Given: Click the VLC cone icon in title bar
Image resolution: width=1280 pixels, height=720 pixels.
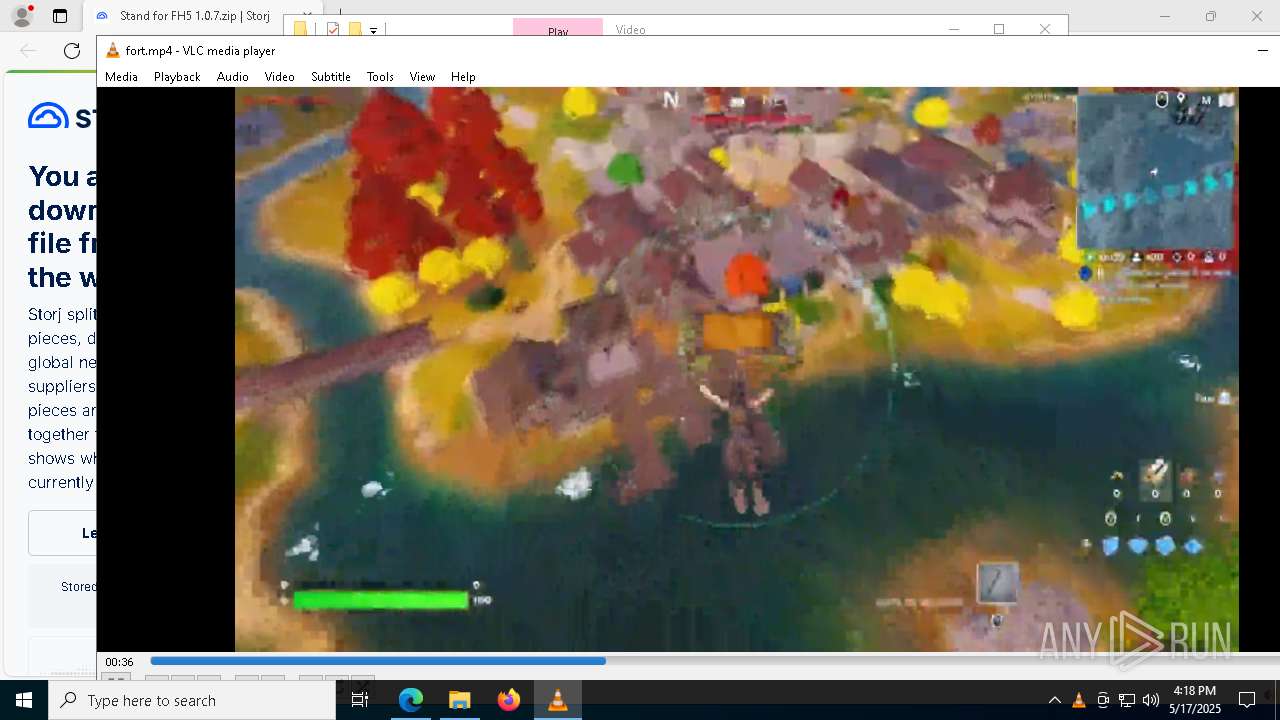Looking at the screenshot, I should tap(113, 50).
